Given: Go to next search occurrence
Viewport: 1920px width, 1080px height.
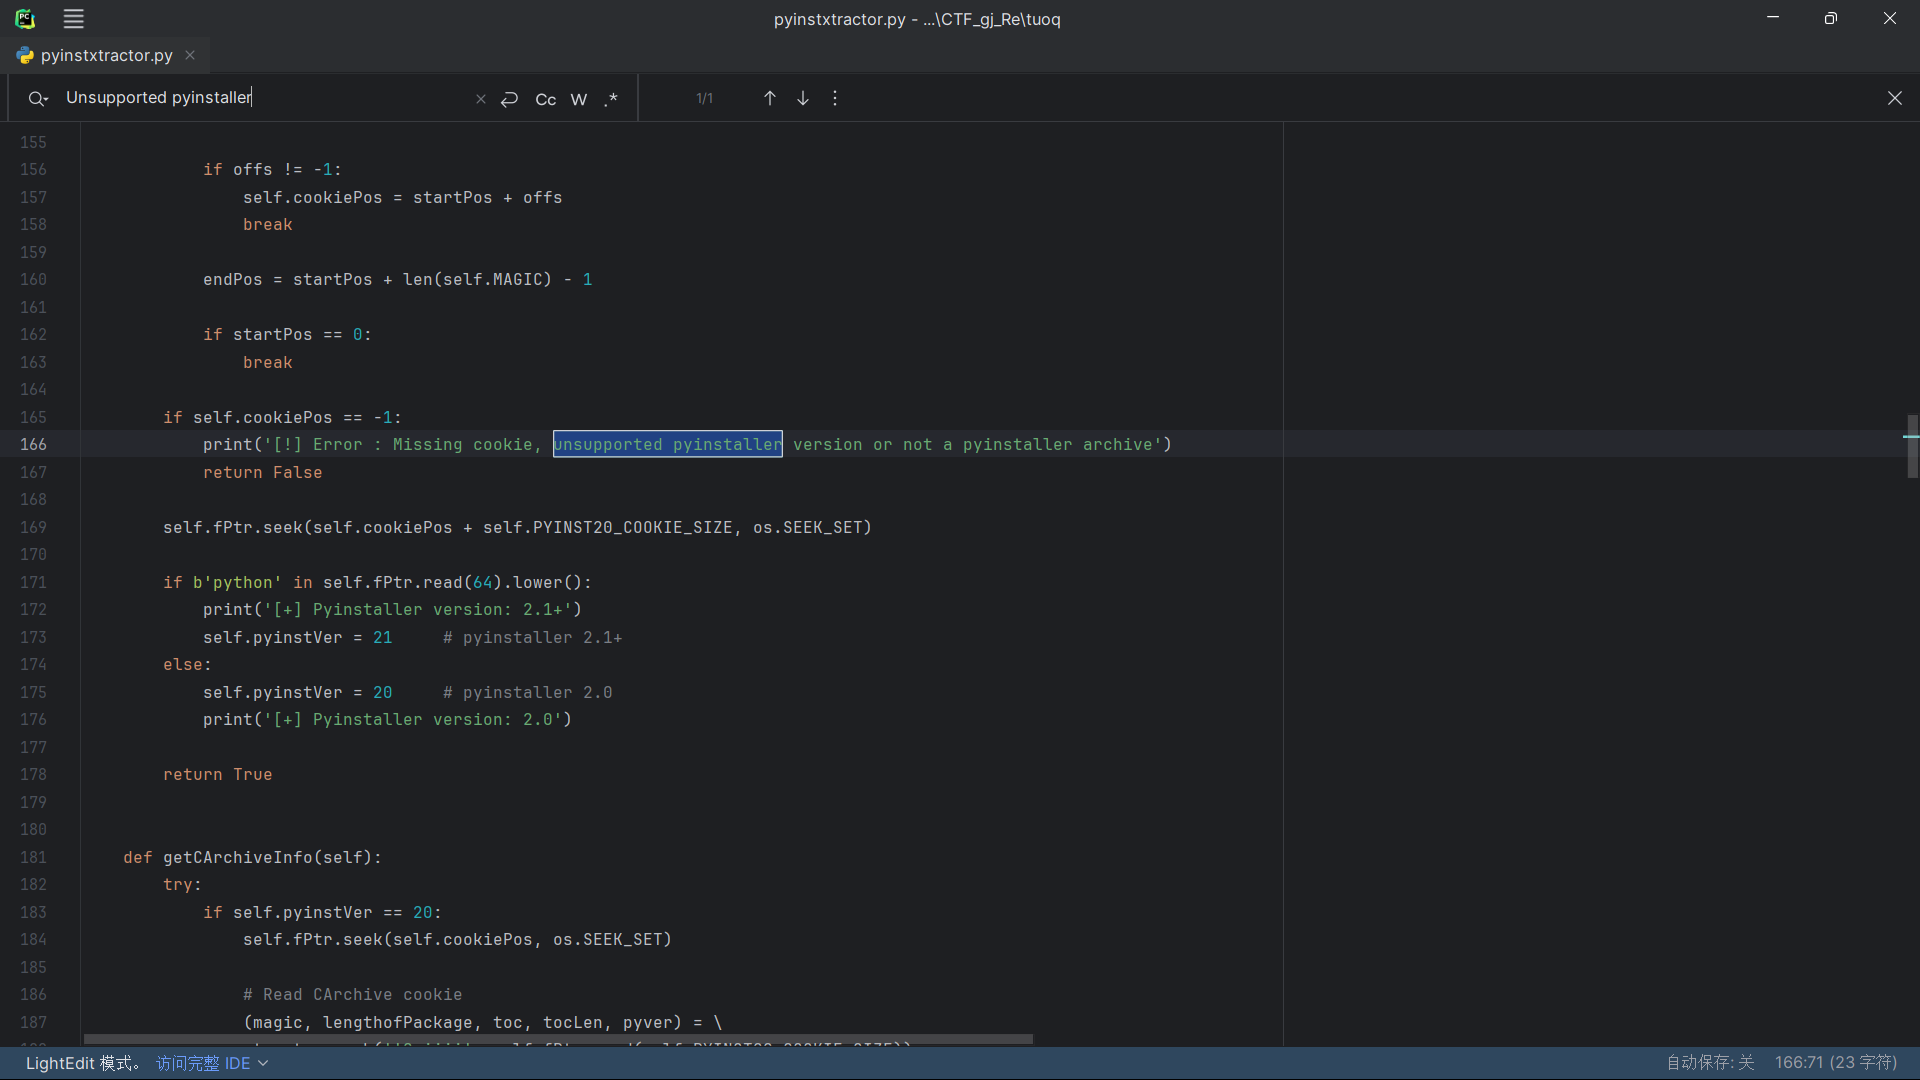Looking at the screenshot, I should coord(803,98).
